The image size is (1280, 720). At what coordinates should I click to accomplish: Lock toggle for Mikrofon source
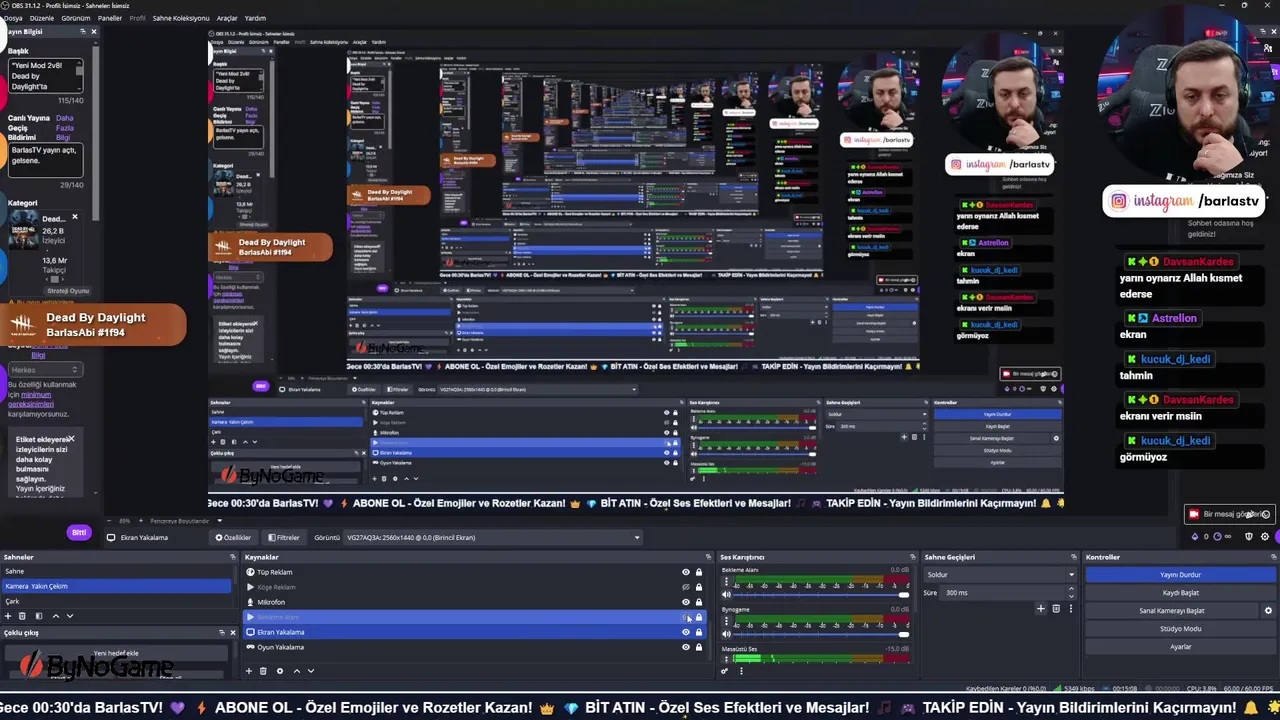pyautogui.click(x=699, y=602)
